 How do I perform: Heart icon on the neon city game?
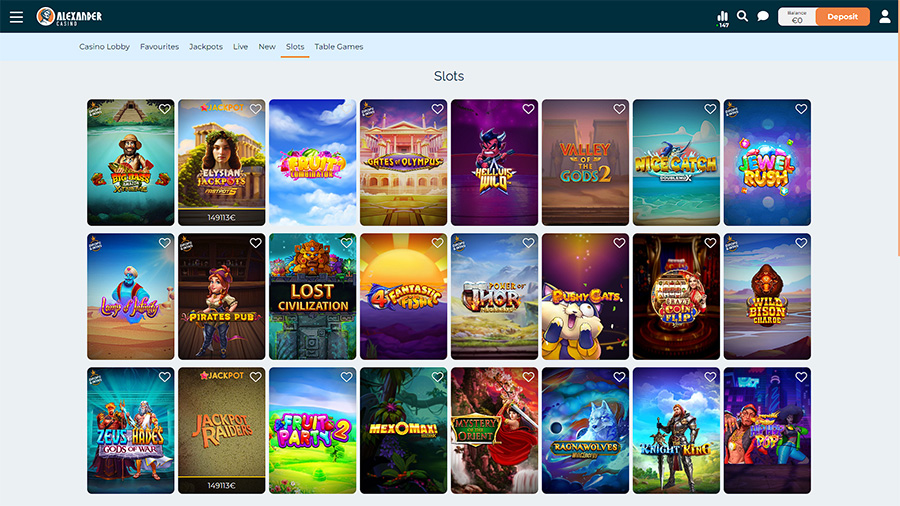[801, 377]
